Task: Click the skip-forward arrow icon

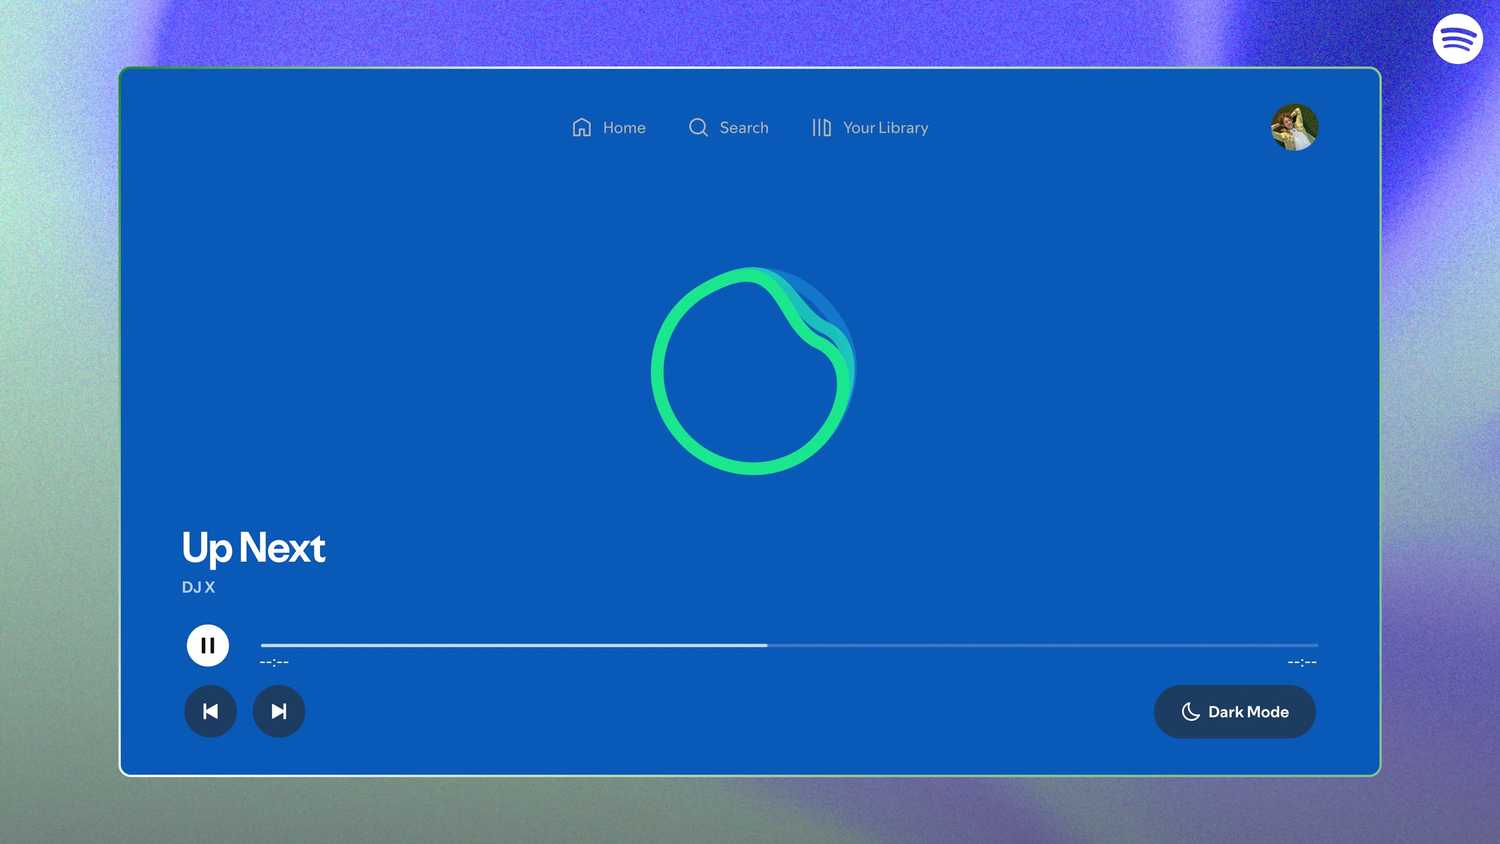Action: (x=279, y=711)
